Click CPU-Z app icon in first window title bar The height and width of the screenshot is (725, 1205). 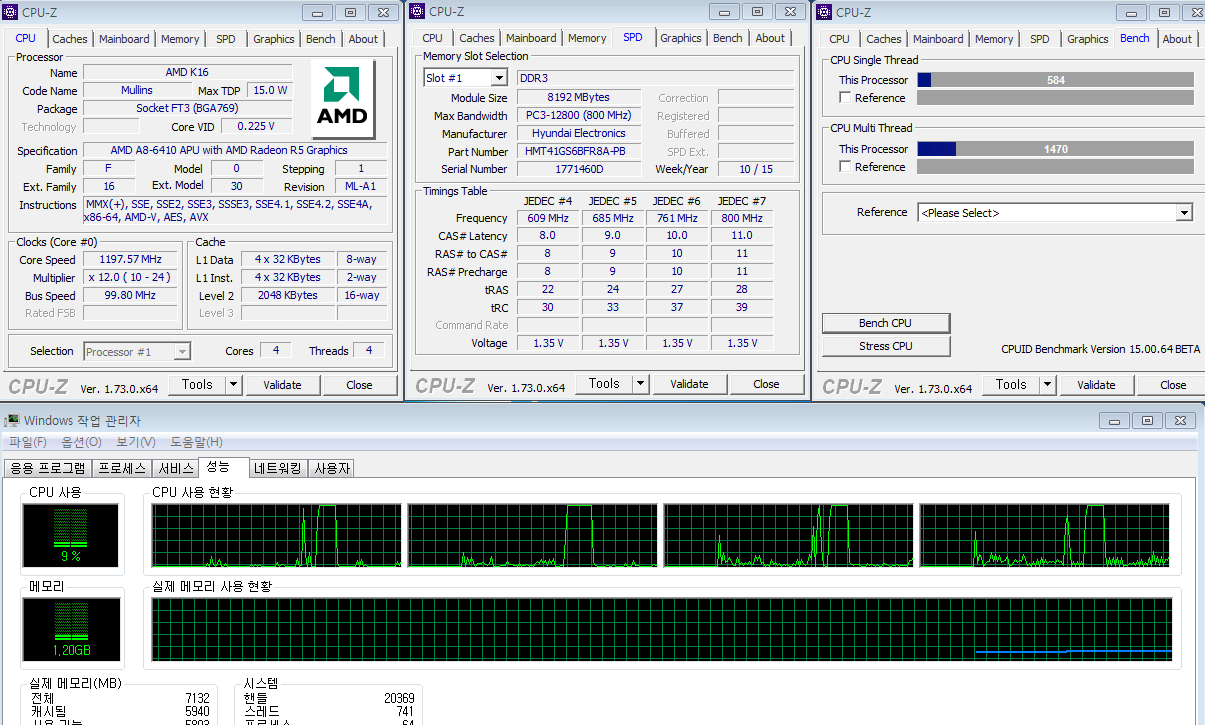coord(12,12)
